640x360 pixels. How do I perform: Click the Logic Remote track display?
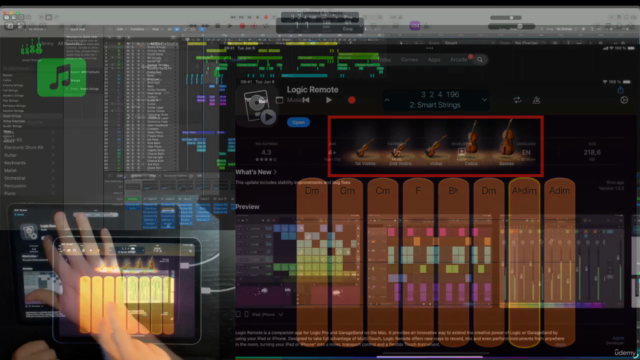point(435,100)
